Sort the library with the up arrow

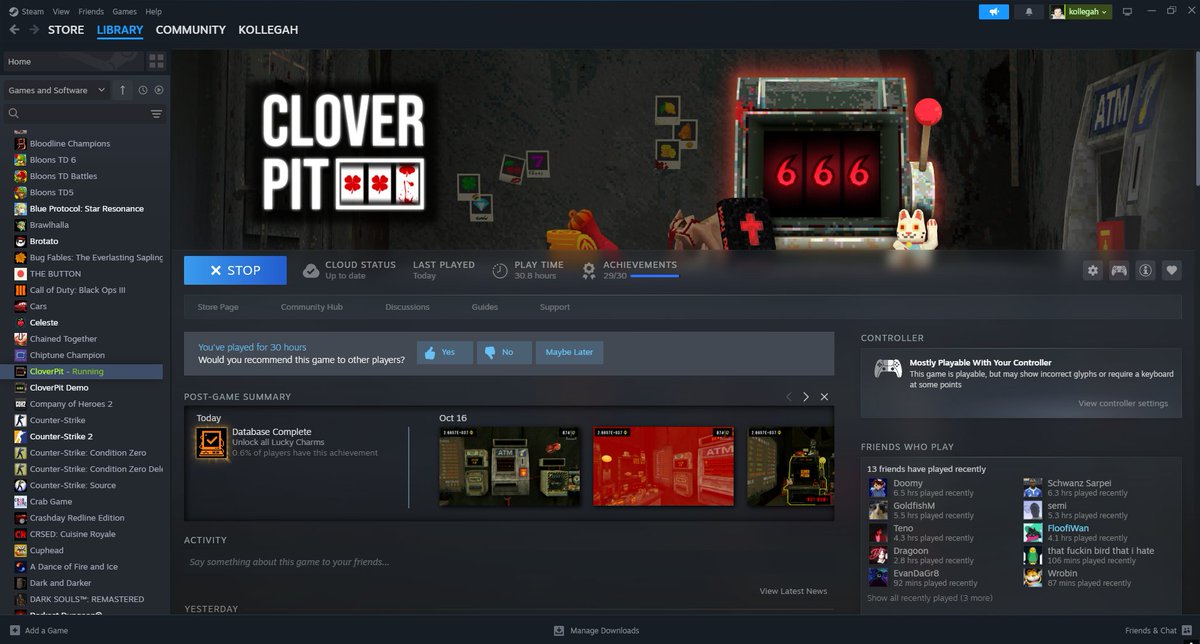123,90
